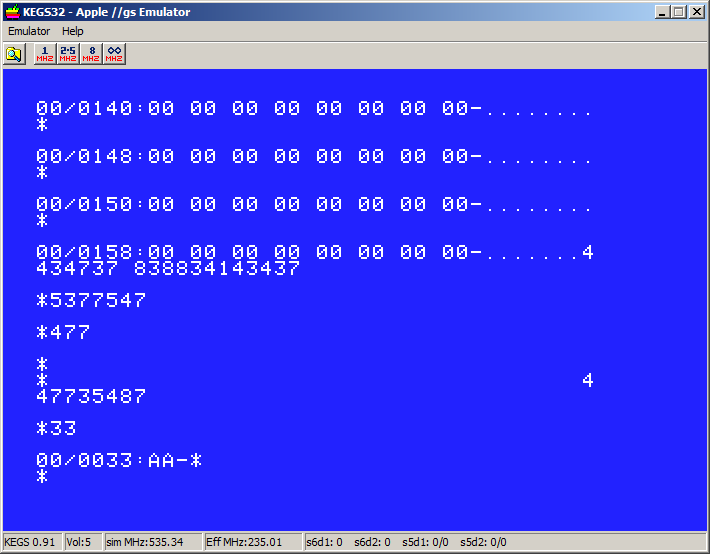Viewport: 710px width, 554px height.
Task: Set emulation speed to 1 MHz
Action: coord(45,54)
